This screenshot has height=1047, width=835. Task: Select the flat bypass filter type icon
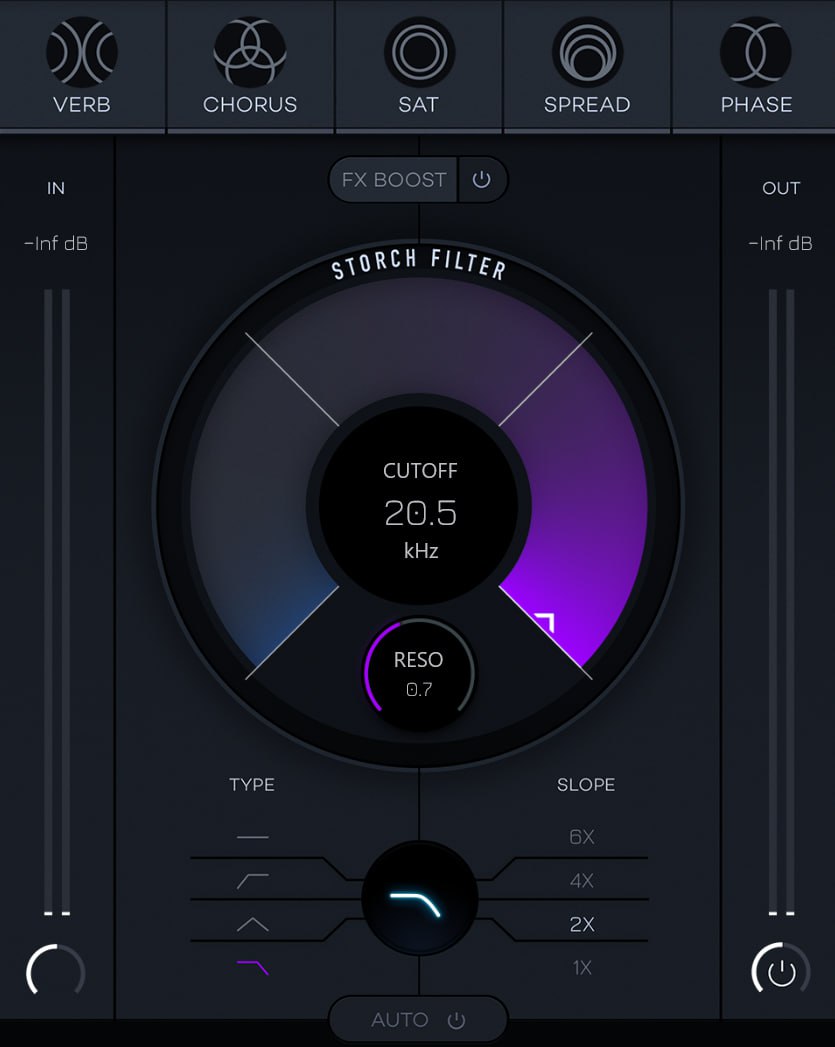pos(250,836)
